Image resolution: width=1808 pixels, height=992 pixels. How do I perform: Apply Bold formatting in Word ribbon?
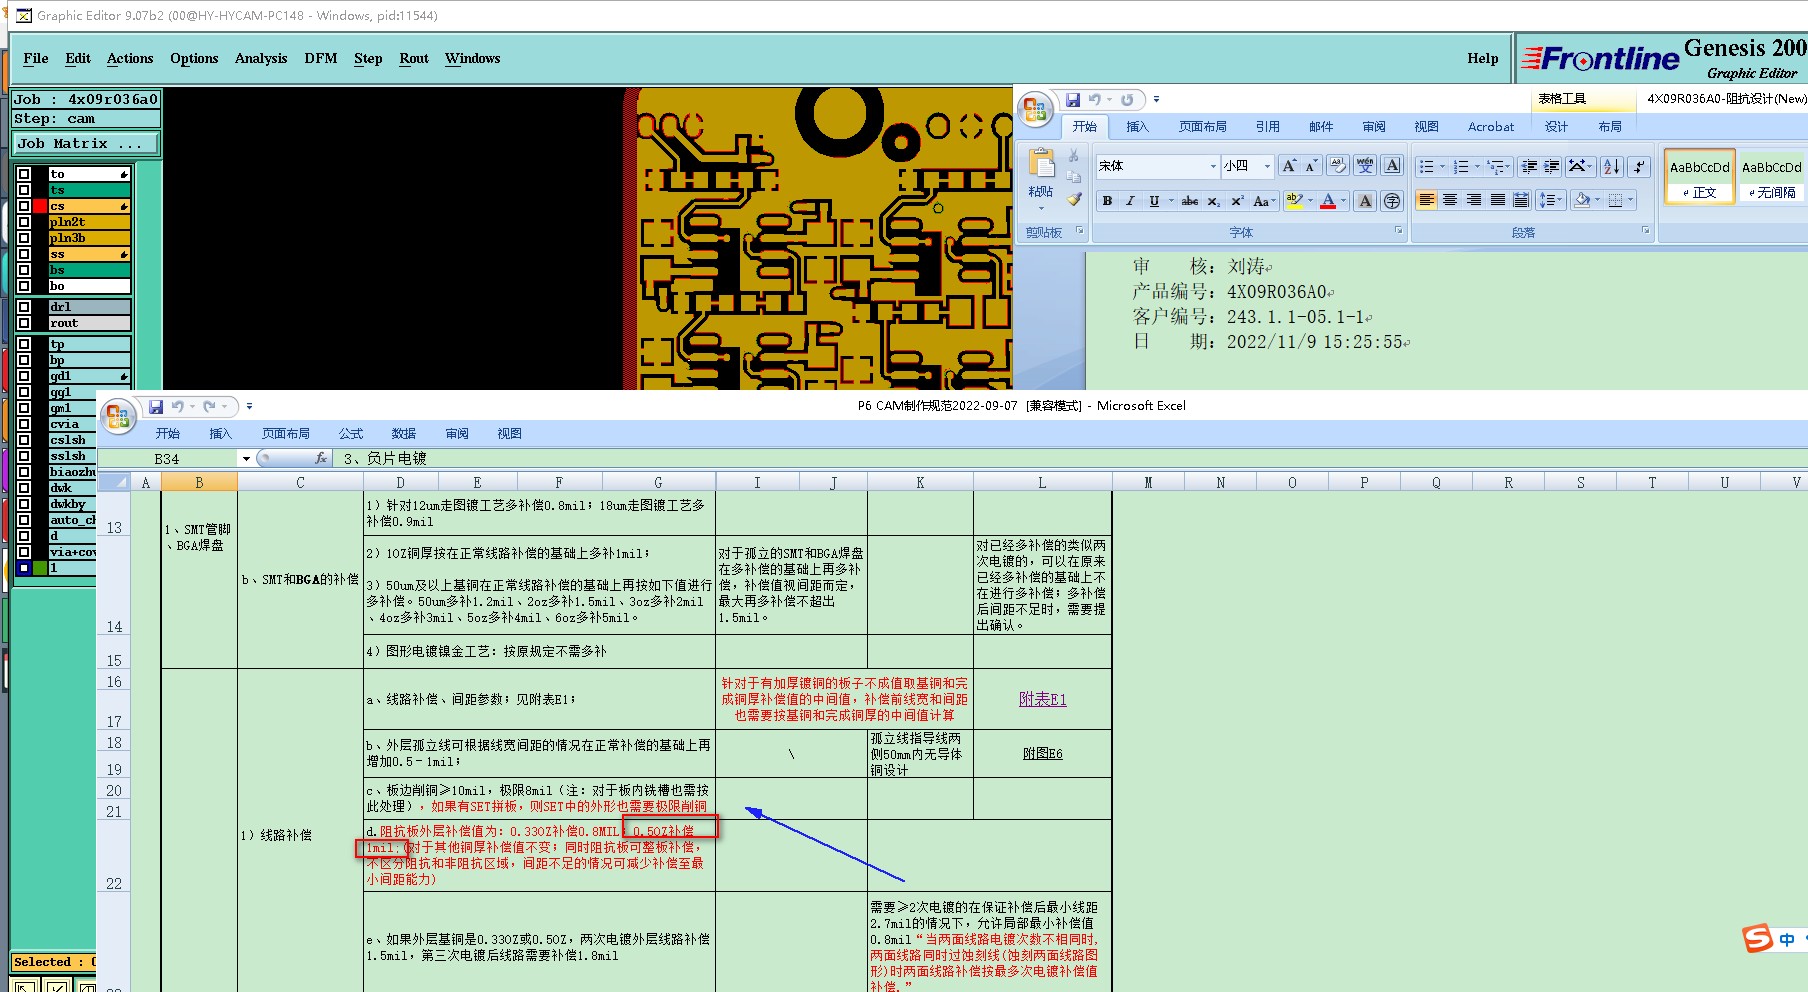pyautogui.click(x=1107, y=201)
